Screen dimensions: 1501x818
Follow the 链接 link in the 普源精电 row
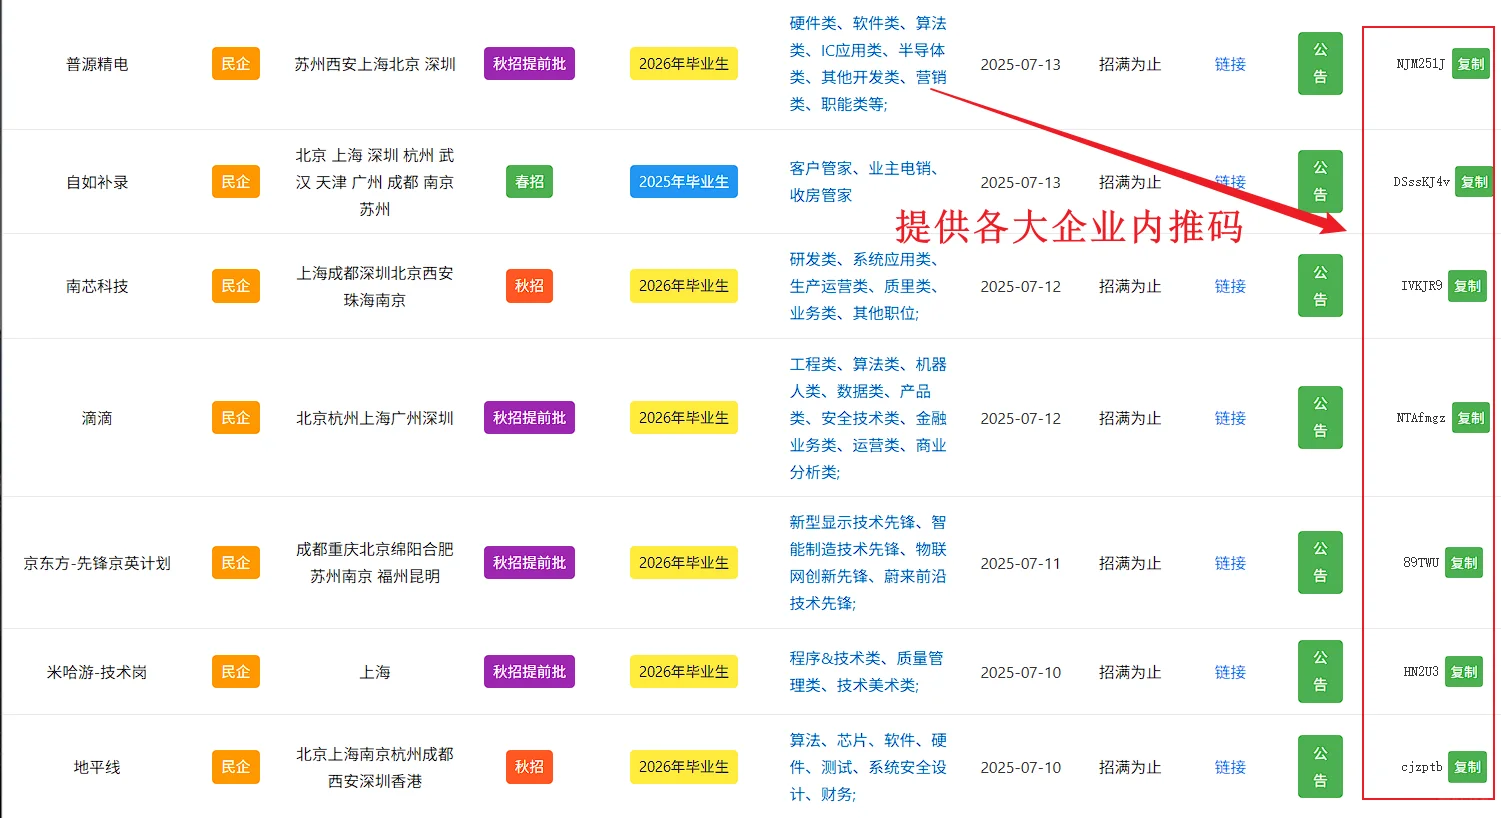click(1230, 64)
